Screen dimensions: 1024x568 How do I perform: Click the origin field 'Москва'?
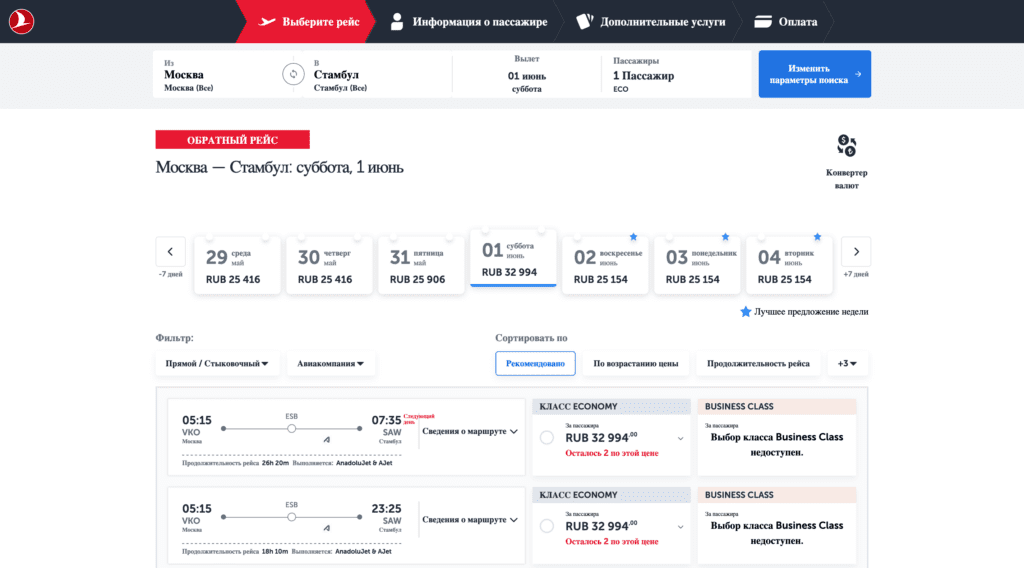coord(221,74)
